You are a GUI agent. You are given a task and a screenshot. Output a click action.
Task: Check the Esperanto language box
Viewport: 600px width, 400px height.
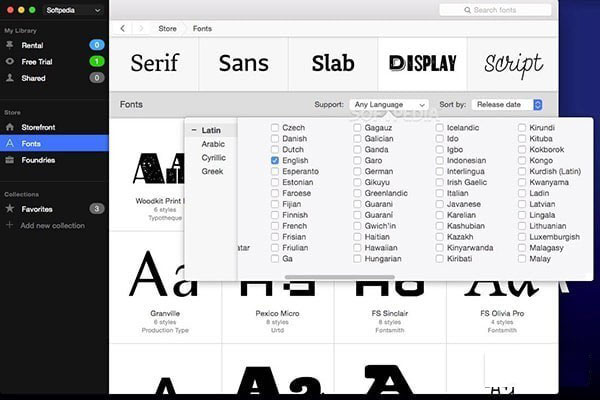[275, 171]
